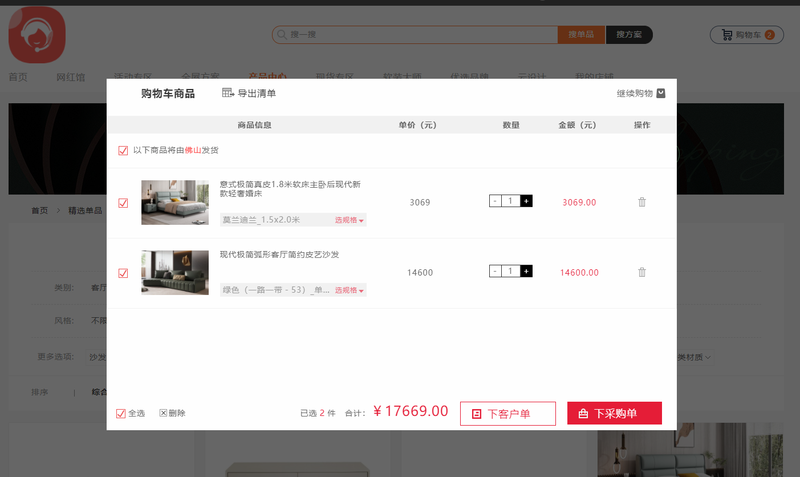This screenshot has height=477, width=800.
Task: Click the continue shopping close icon
Action: [x=661, y=93]
